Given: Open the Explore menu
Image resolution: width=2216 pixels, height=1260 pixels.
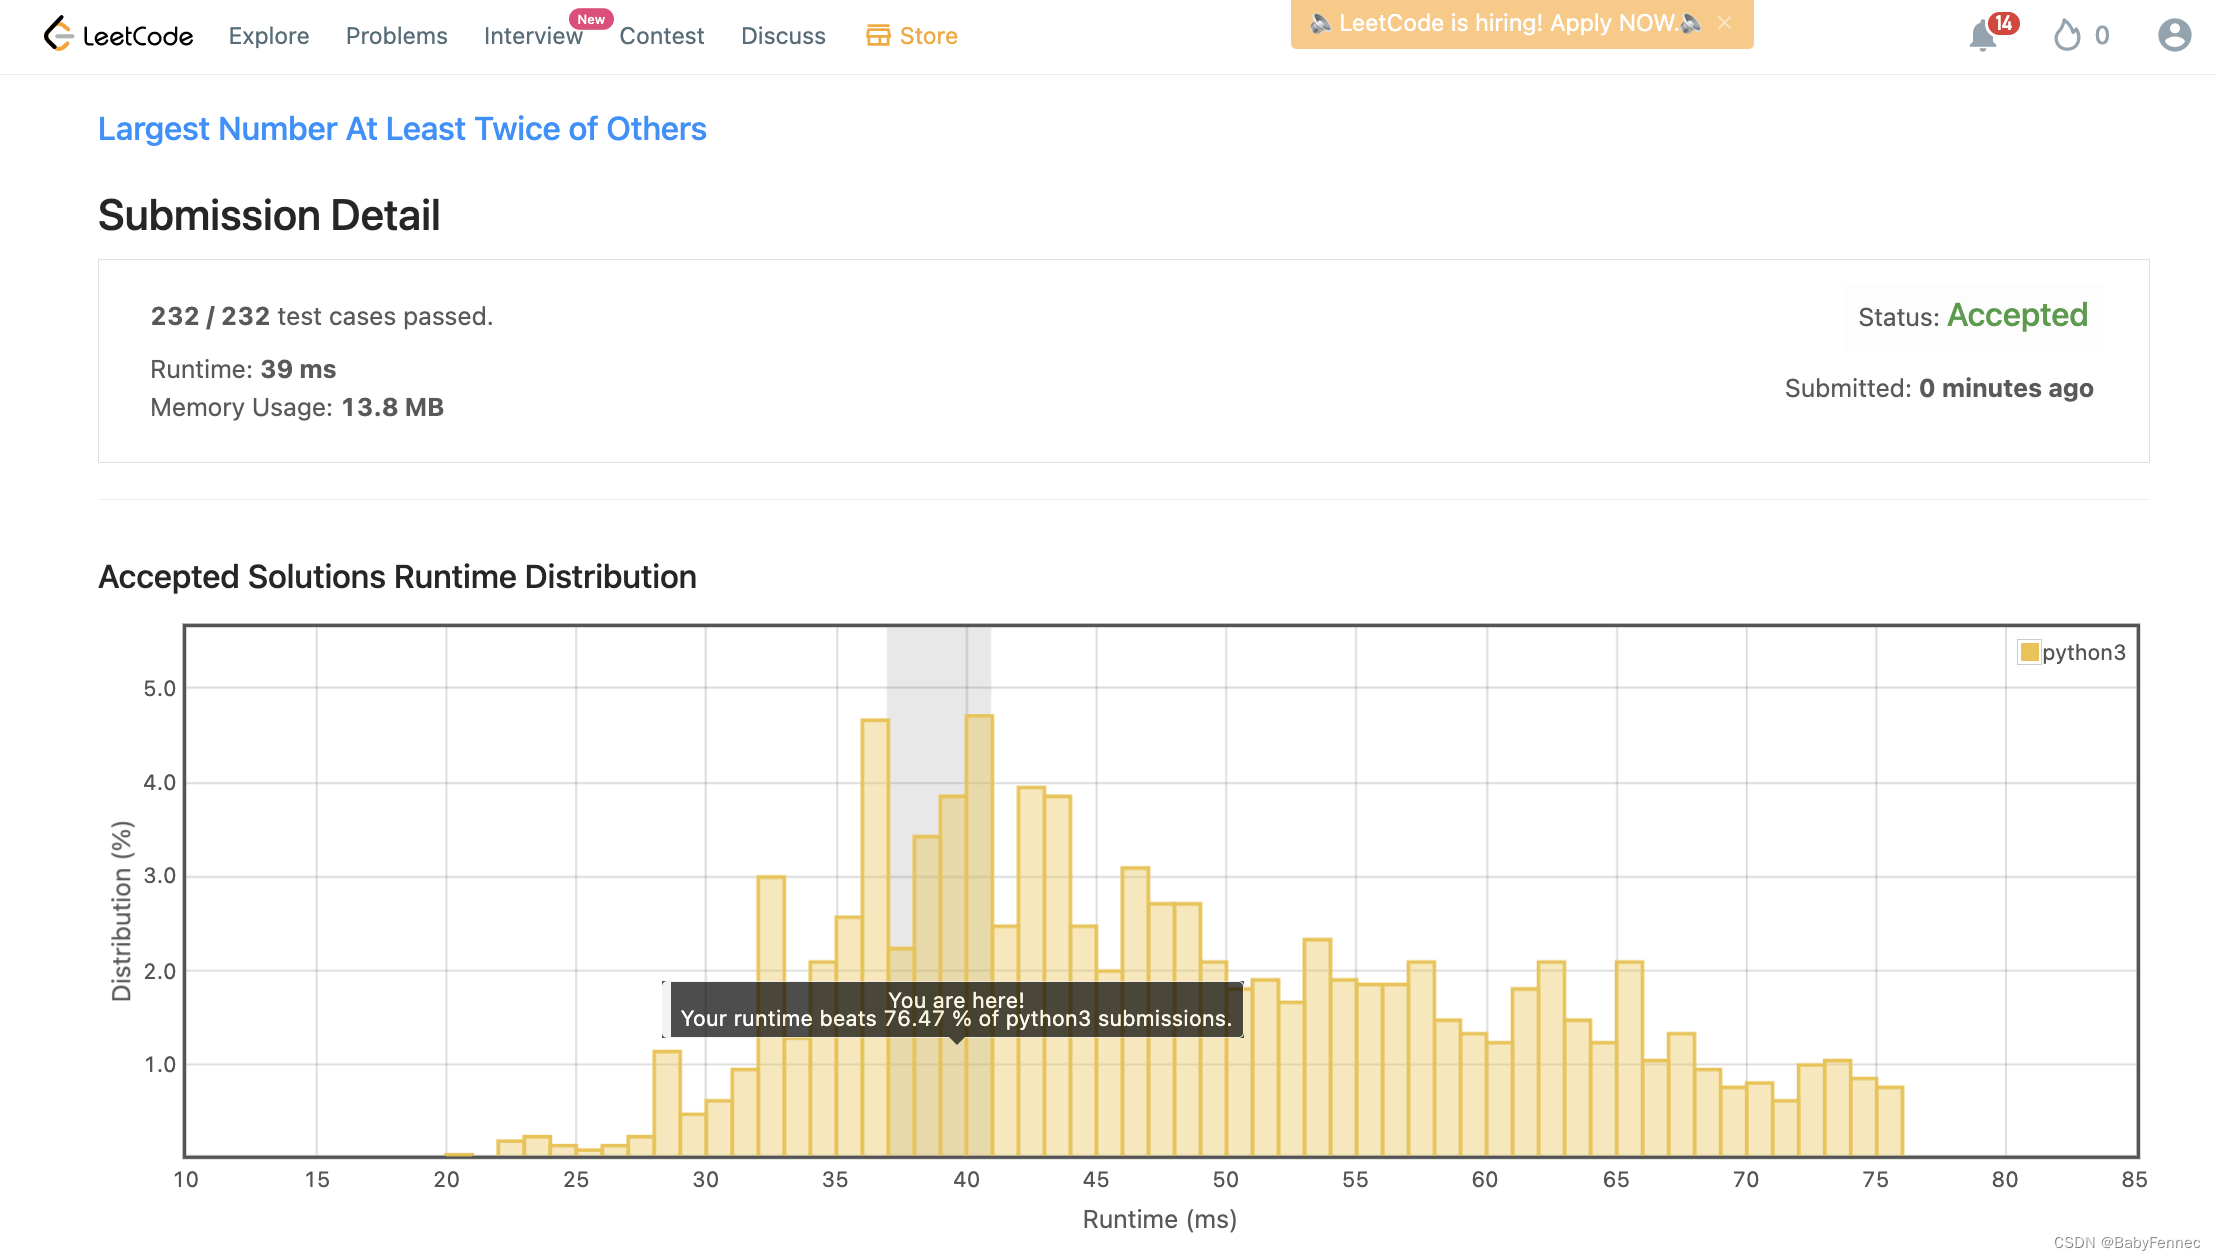Looking at the screenshot, I should pyautogui.click(x=268, y=36).
